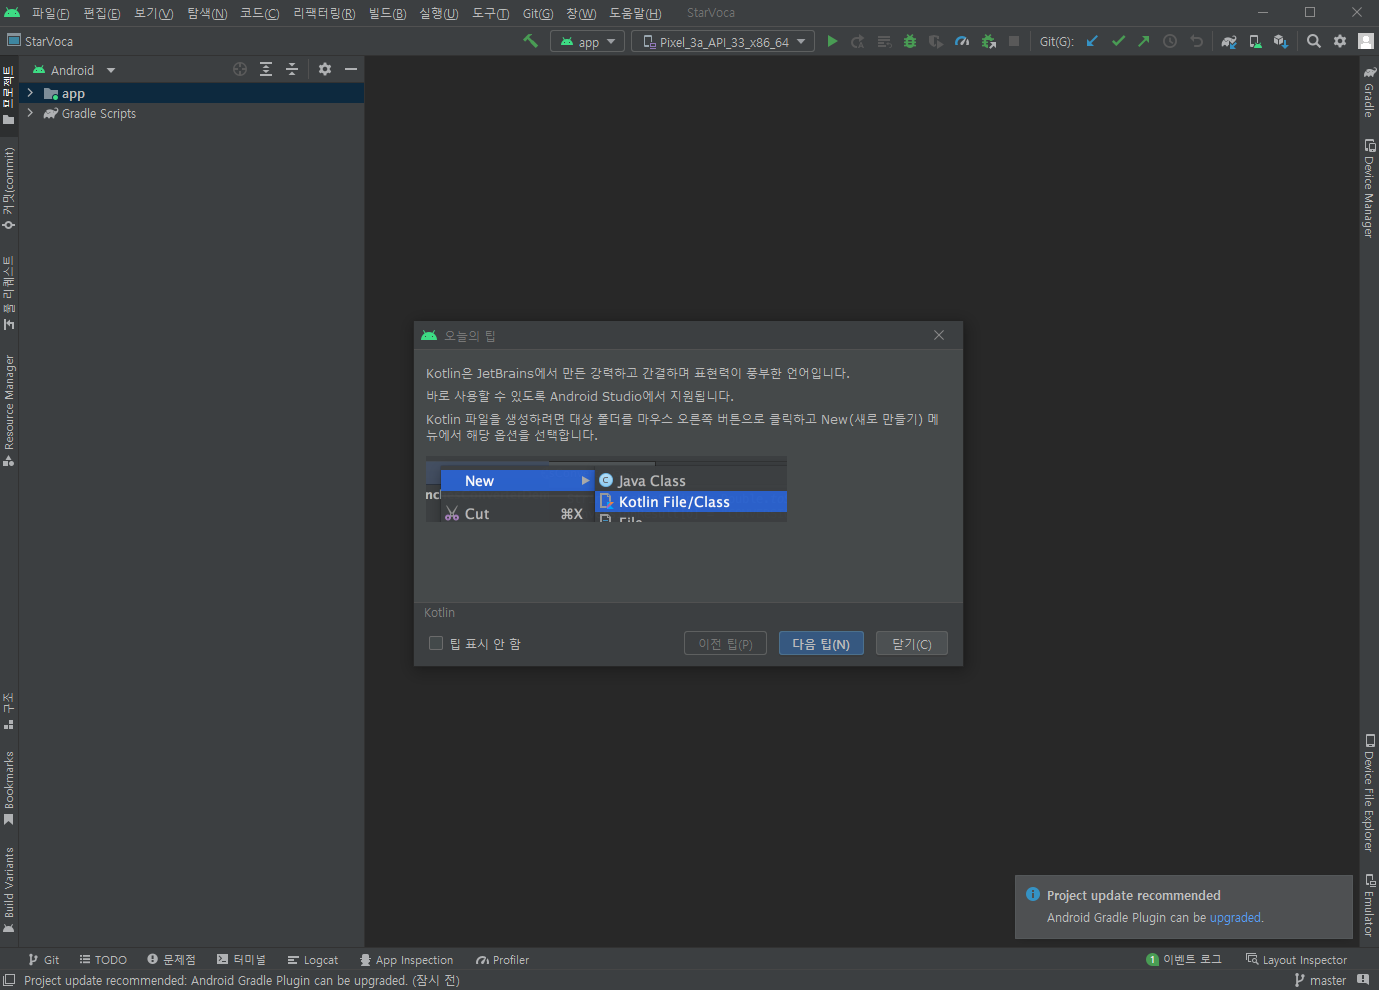Click the 다음 팁(N) button

click(821, 644)
